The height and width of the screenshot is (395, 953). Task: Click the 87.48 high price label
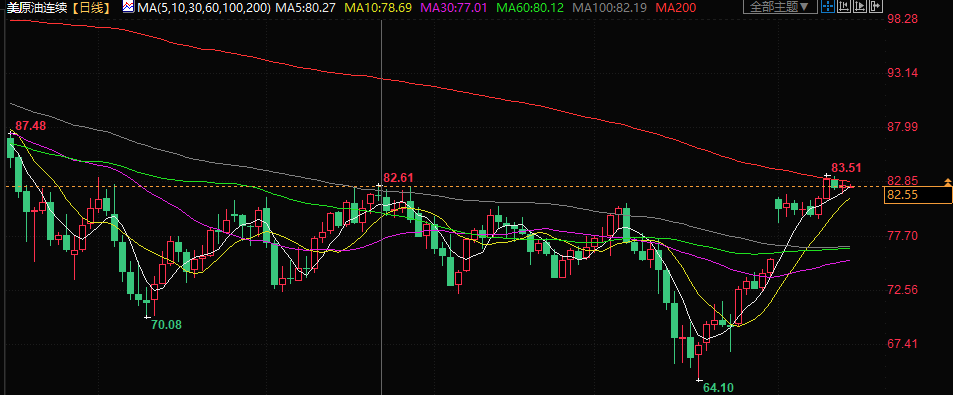pyautogui.click(x=31, y=126)
